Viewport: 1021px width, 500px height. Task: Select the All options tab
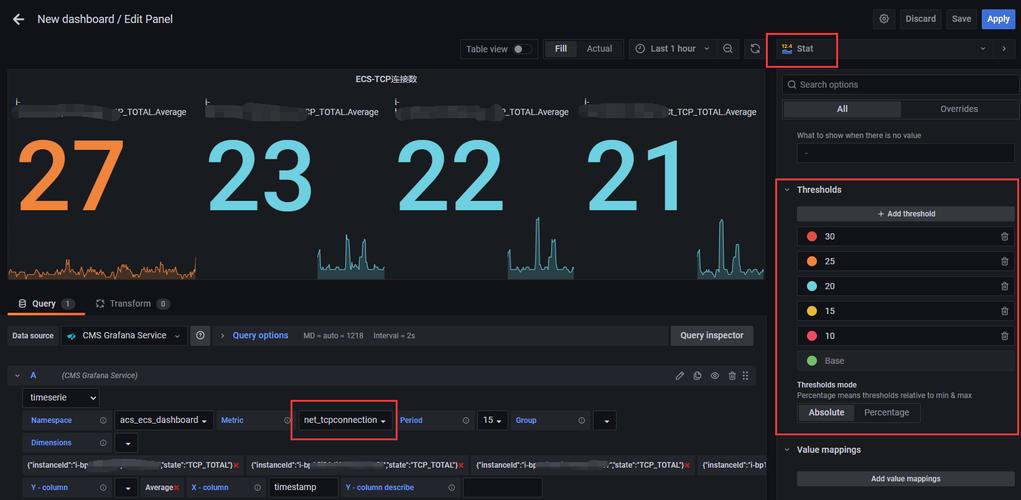pyautogui.click(x=842, y=109)
